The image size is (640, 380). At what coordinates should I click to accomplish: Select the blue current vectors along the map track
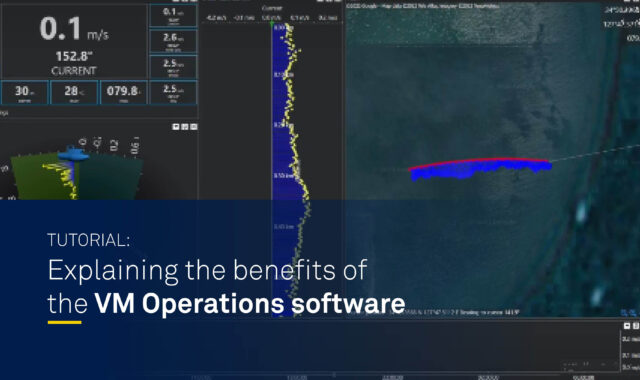(481, 170)
